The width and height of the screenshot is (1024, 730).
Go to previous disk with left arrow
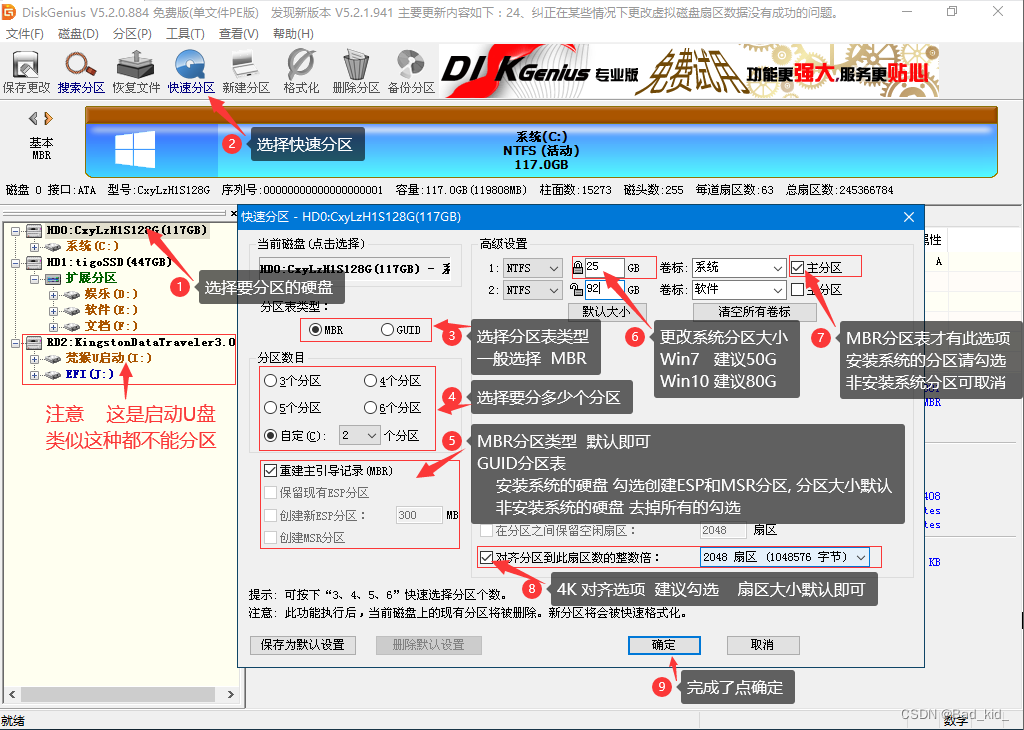33,118
